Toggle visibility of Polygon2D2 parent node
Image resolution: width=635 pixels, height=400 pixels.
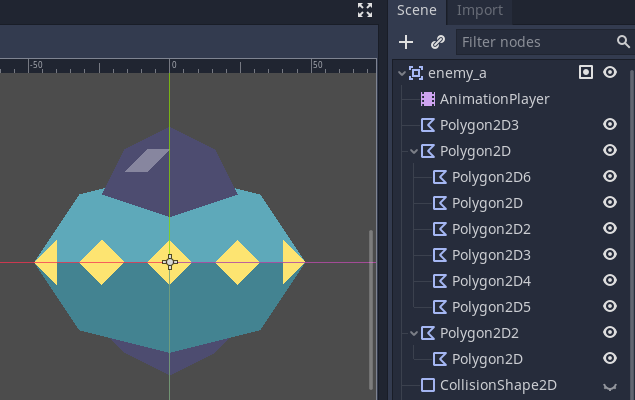click(609, 332)
